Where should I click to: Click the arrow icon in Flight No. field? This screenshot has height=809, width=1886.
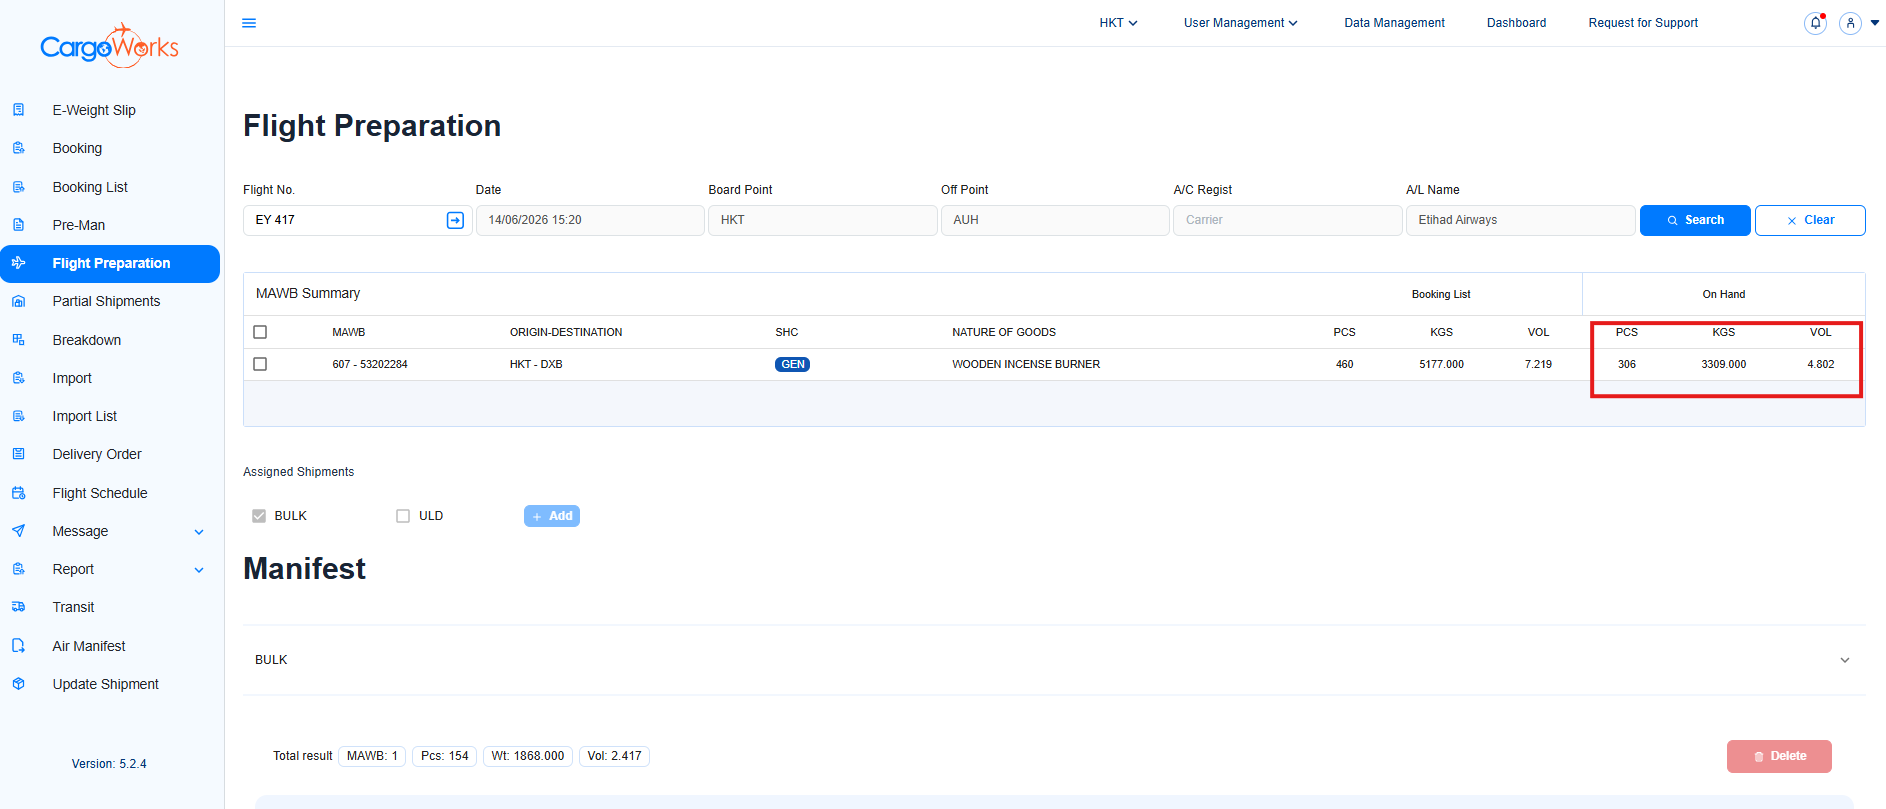click(x=455, y=220)
